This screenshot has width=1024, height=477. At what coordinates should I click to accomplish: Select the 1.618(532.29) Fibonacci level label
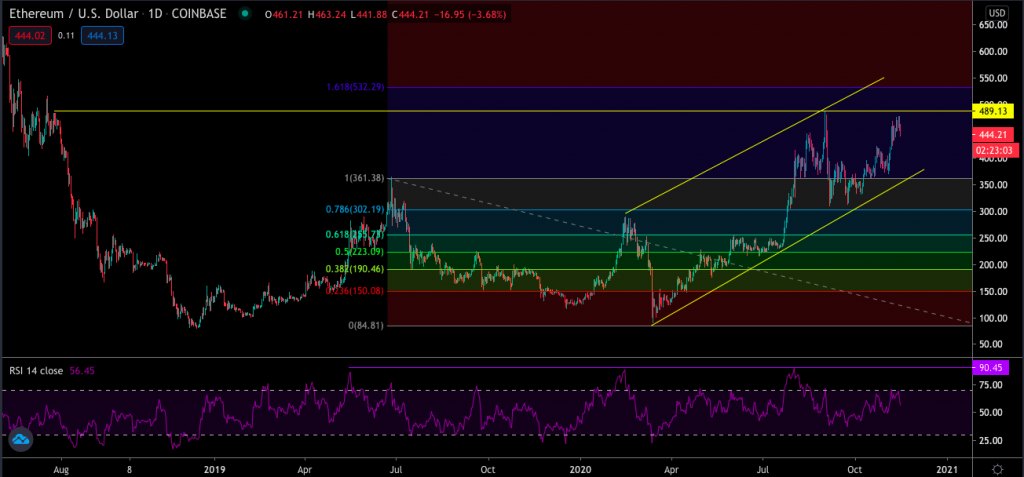point(356,88)
